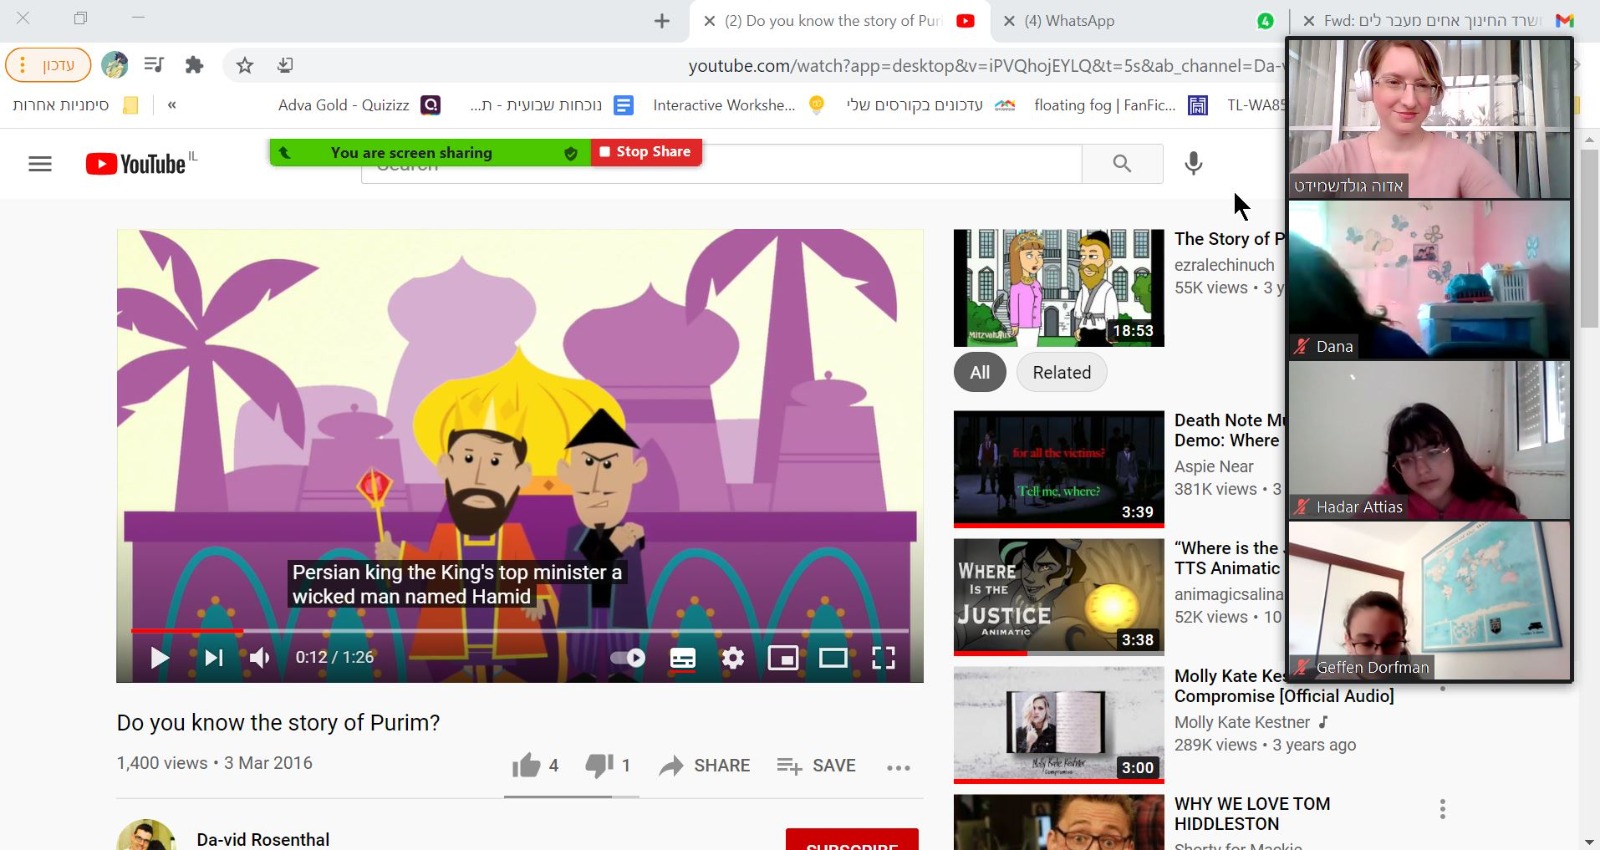
Task: Open the options menu for the Tom Hiddleston video
Action: click(x=1442, y=809)
